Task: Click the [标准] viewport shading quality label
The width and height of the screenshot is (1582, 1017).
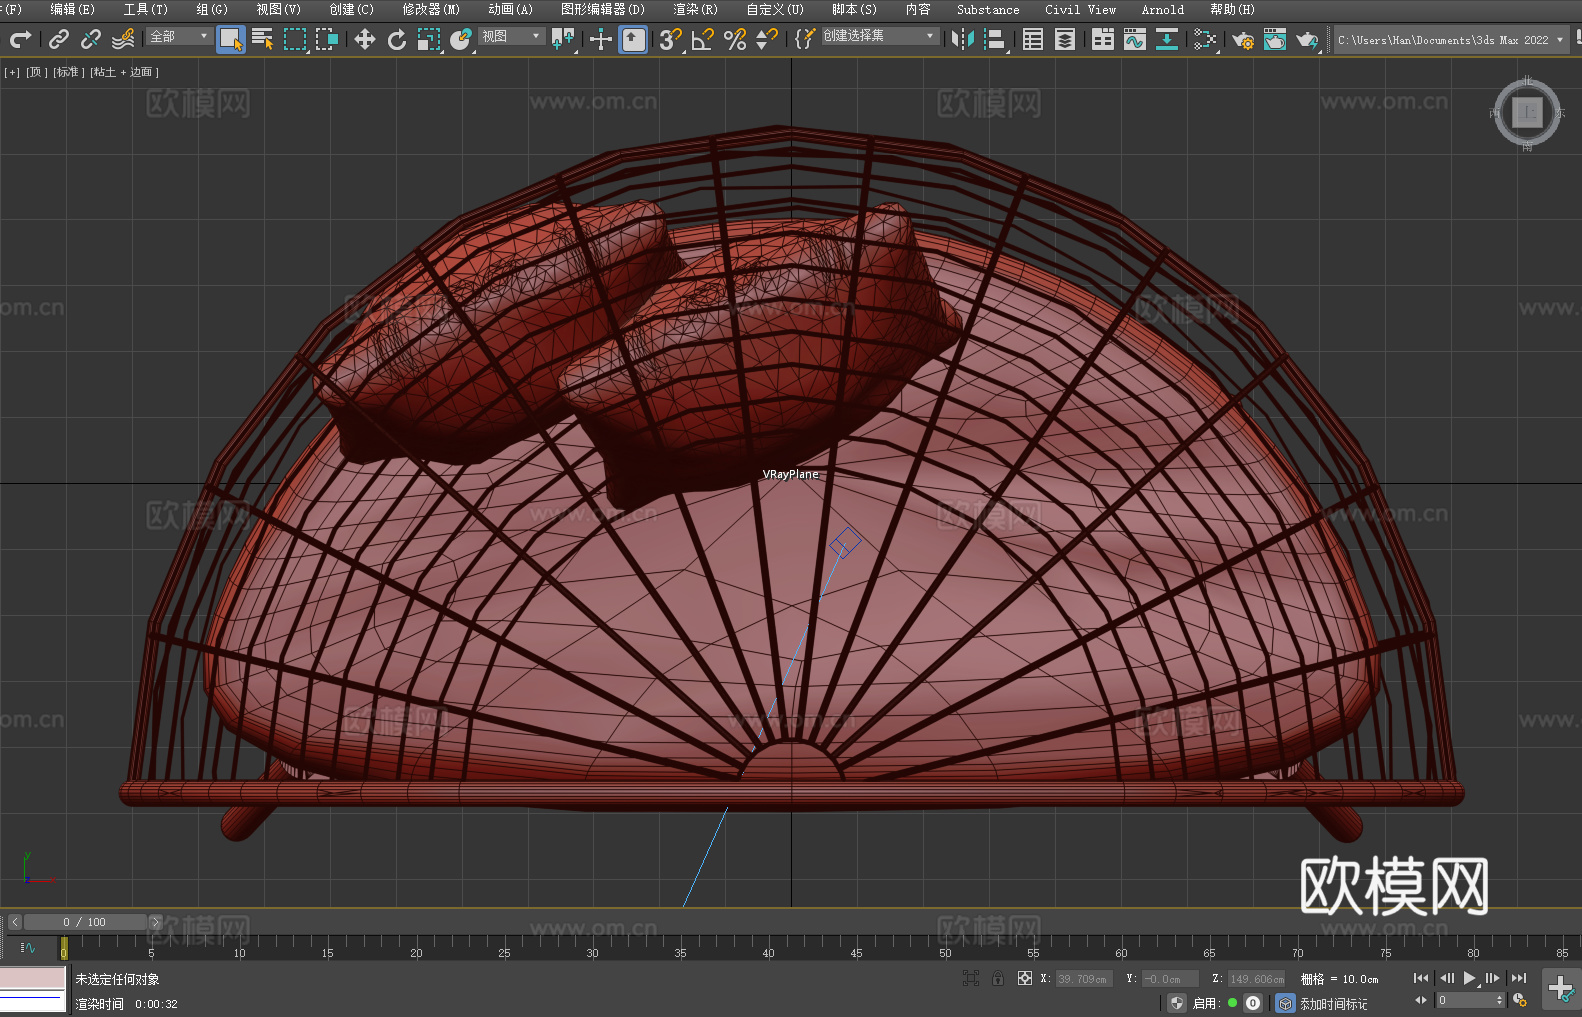Action: click(x=68, y=72)
